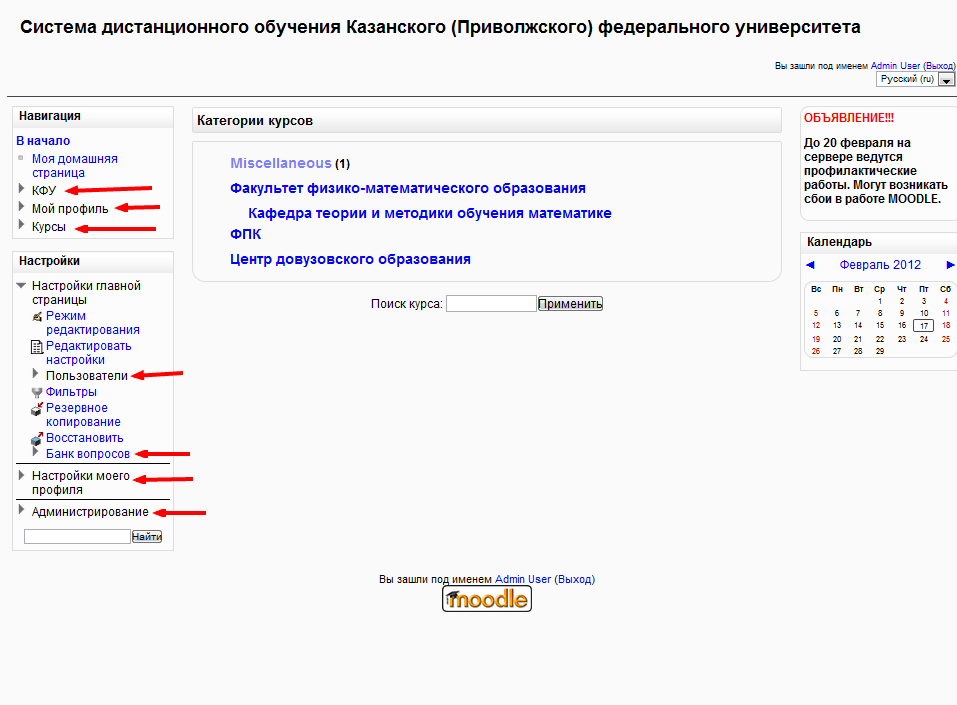
Task: Click the КФУ label in navigation
Action: (43, 190)
